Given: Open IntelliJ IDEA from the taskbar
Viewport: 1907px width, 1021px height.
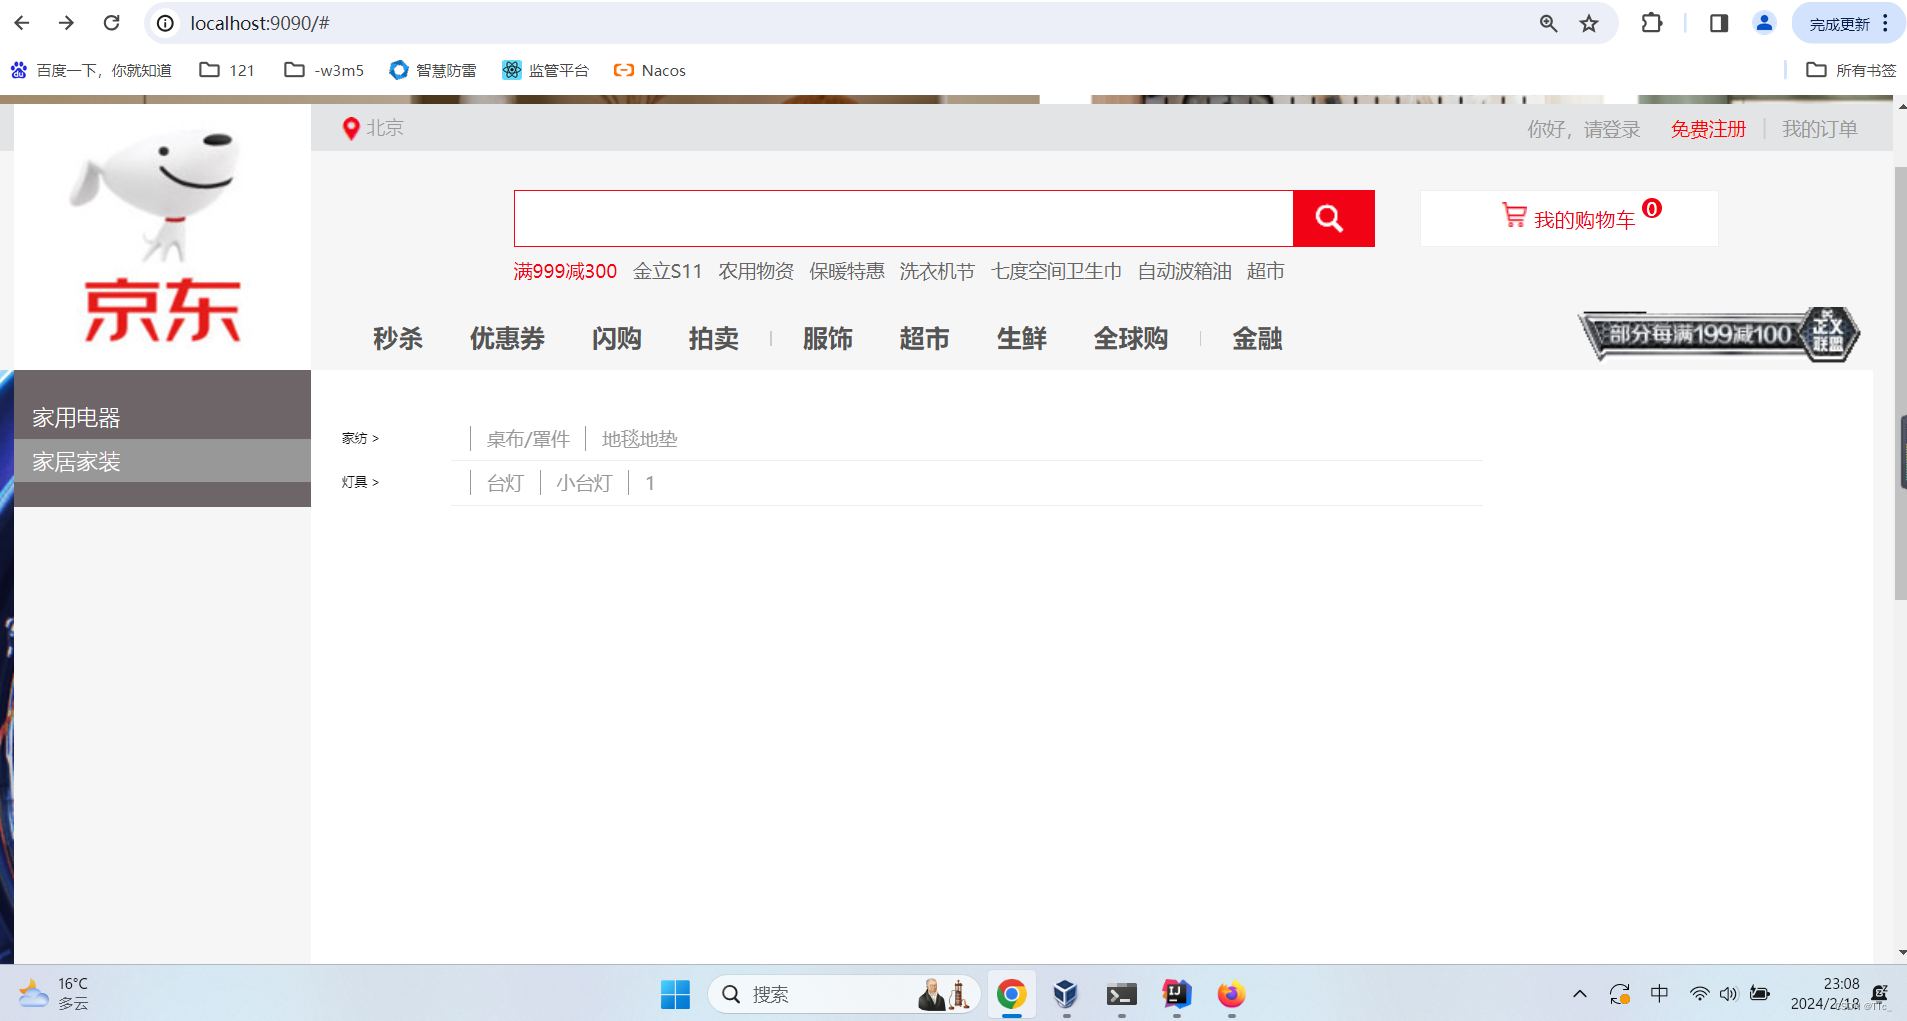Looking at the screenshot, I should click(x=1177, y=994).
